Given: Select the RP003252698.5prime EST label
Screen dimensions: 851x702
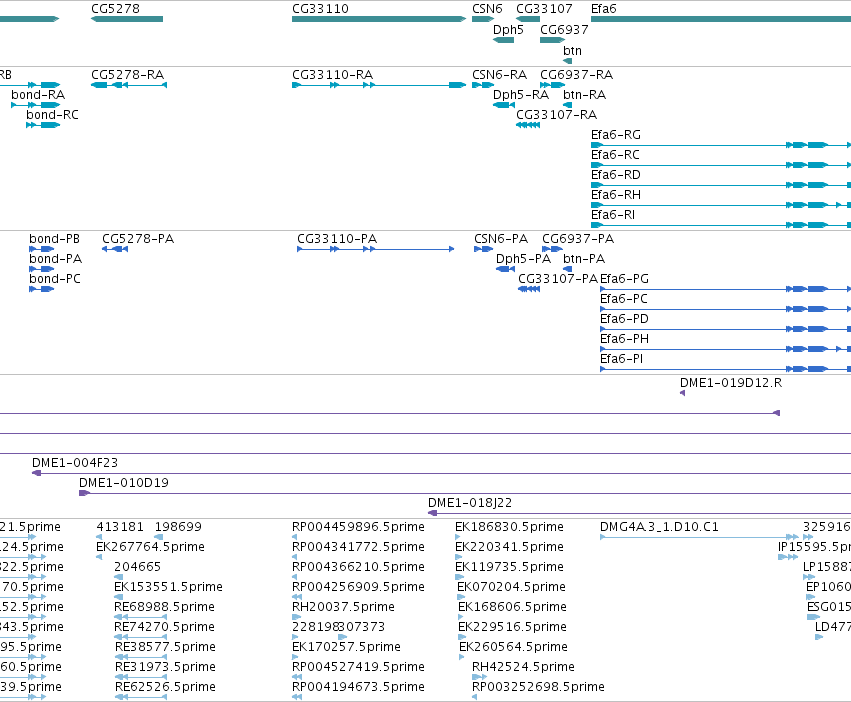Looking at the screenshot, I should click(538, 687).
